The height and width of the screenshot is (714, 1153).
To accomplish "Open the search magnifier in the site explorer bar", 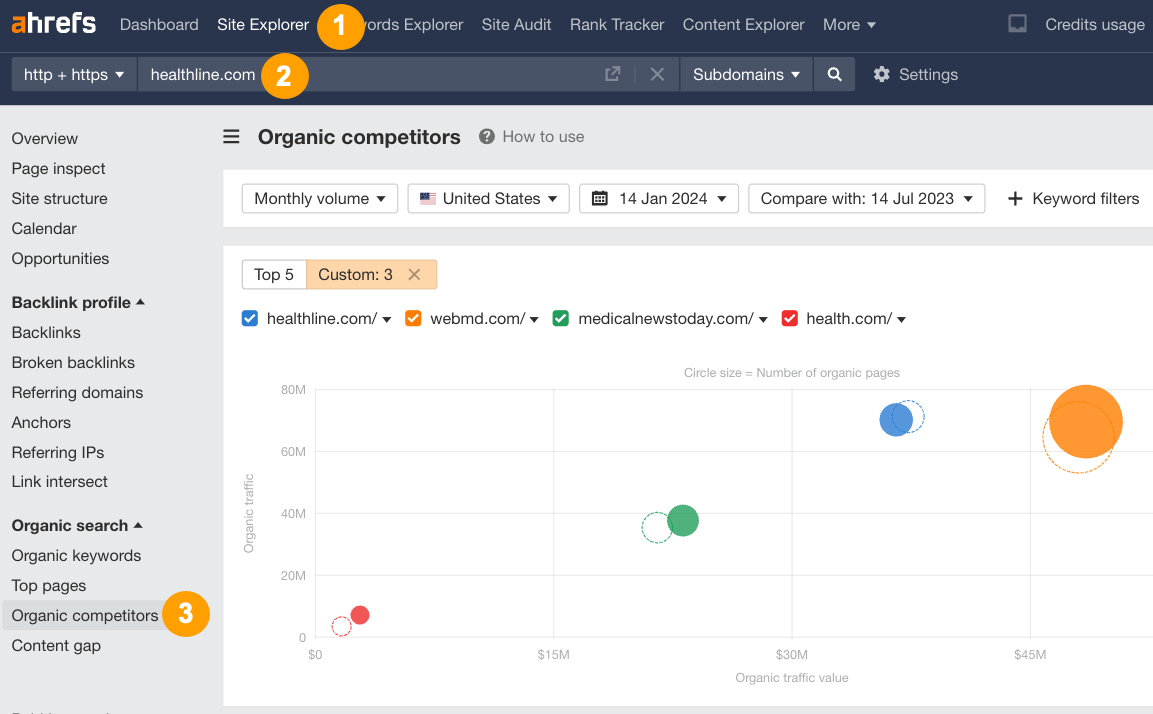I will point(834,74).
